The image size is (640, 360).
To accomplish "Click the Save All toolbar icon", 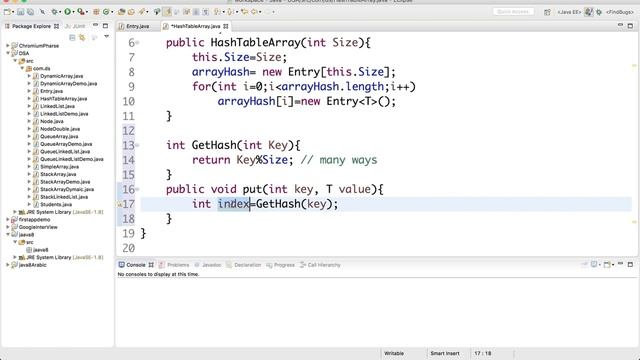I will pos(30,12).
